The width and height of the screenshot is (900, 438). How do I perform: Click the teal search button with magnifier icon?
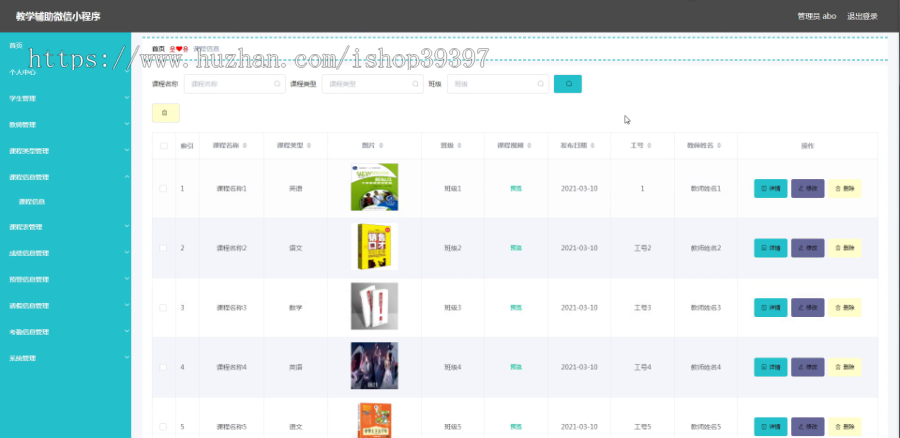pyautogui.click(x=568, y=84)
